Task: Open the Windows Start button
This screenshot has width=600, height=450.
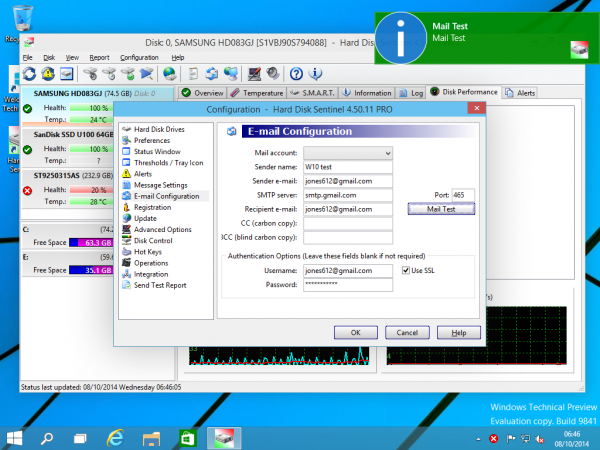Action: click(14, 439)
